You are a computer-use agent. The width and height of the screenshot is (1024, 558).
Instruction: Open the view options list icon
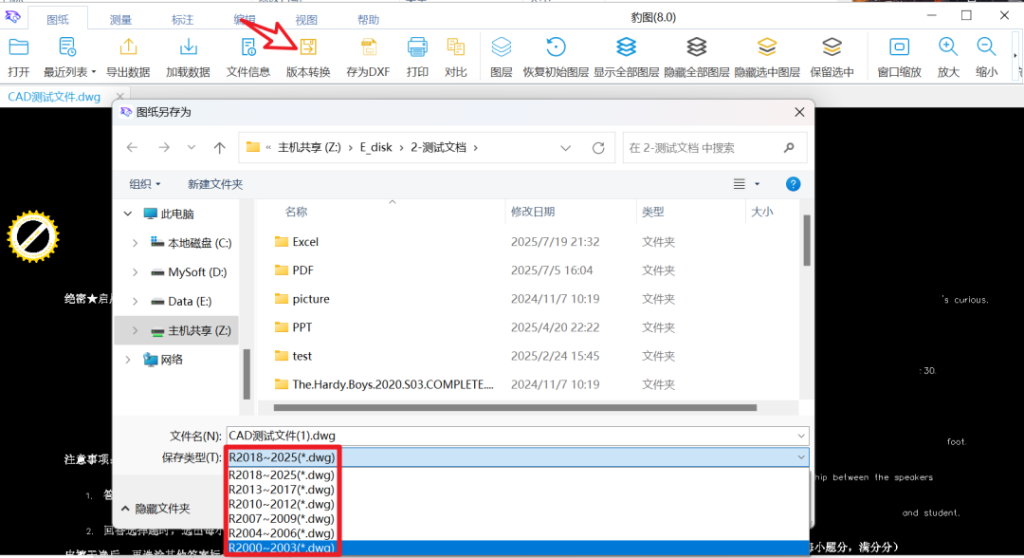coord(739,184)
